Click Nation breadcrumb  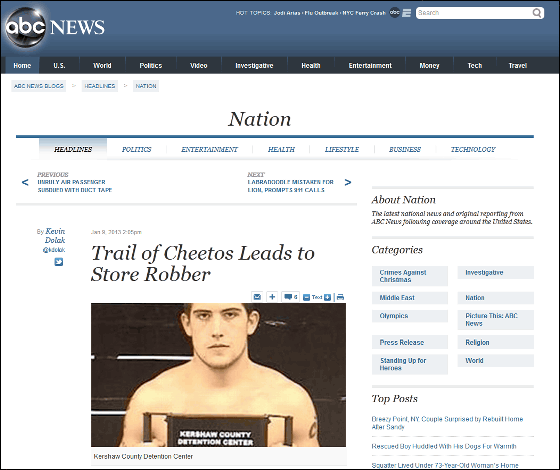146,86
